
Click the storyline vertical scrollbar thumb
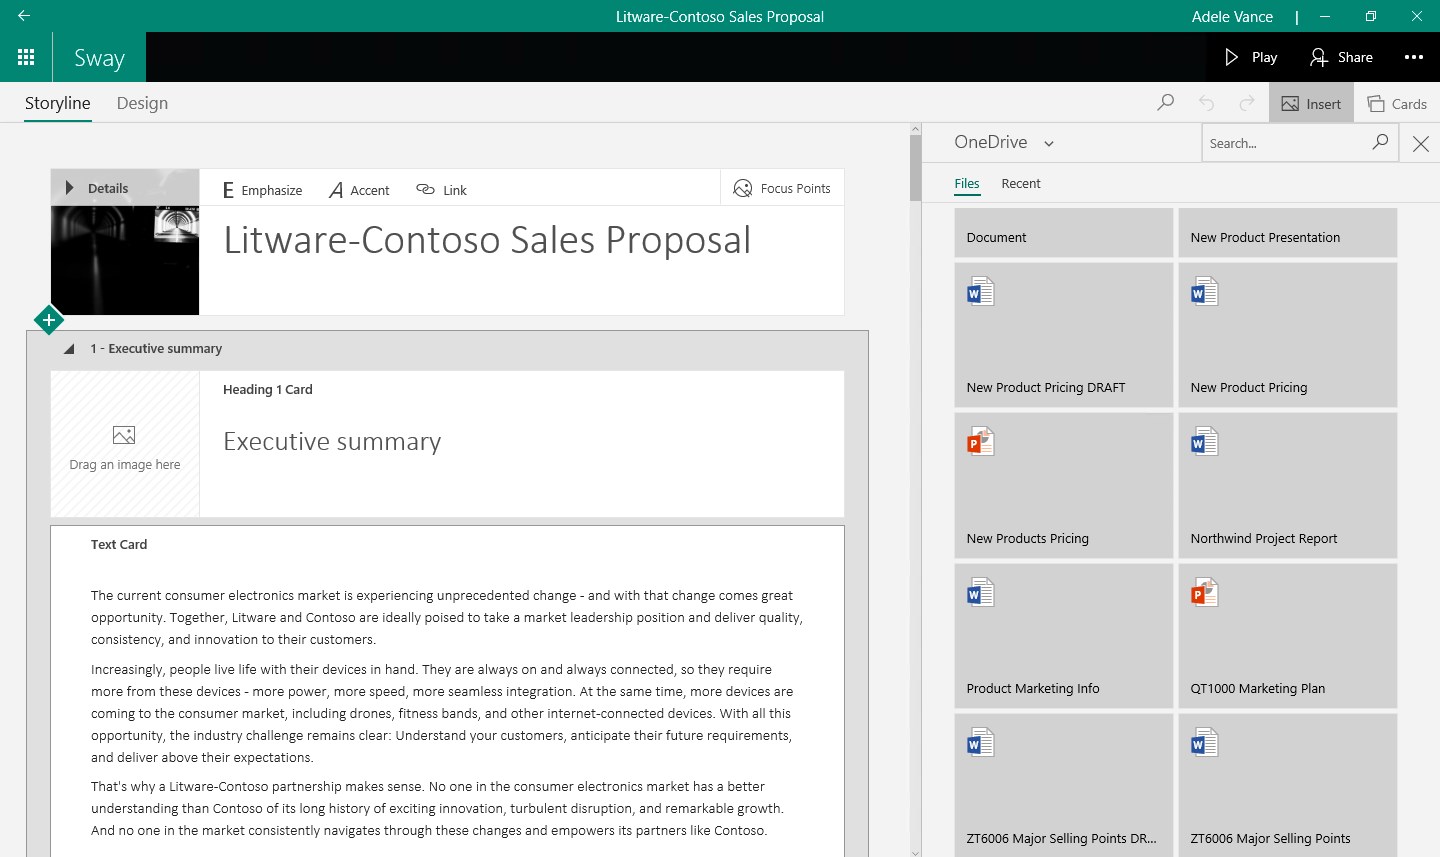pyautogui.click(x=915, y=168)
